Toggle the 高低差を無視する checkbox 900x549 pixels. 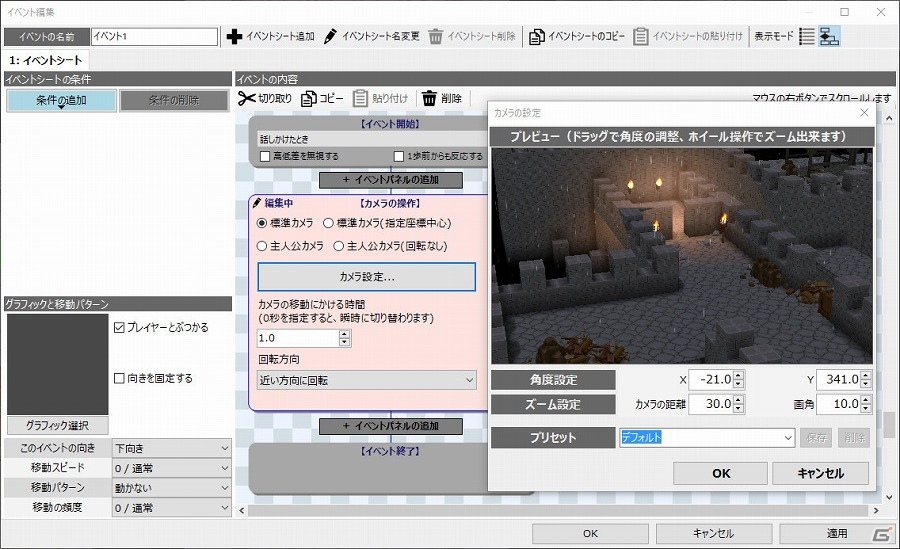[265, 156]
